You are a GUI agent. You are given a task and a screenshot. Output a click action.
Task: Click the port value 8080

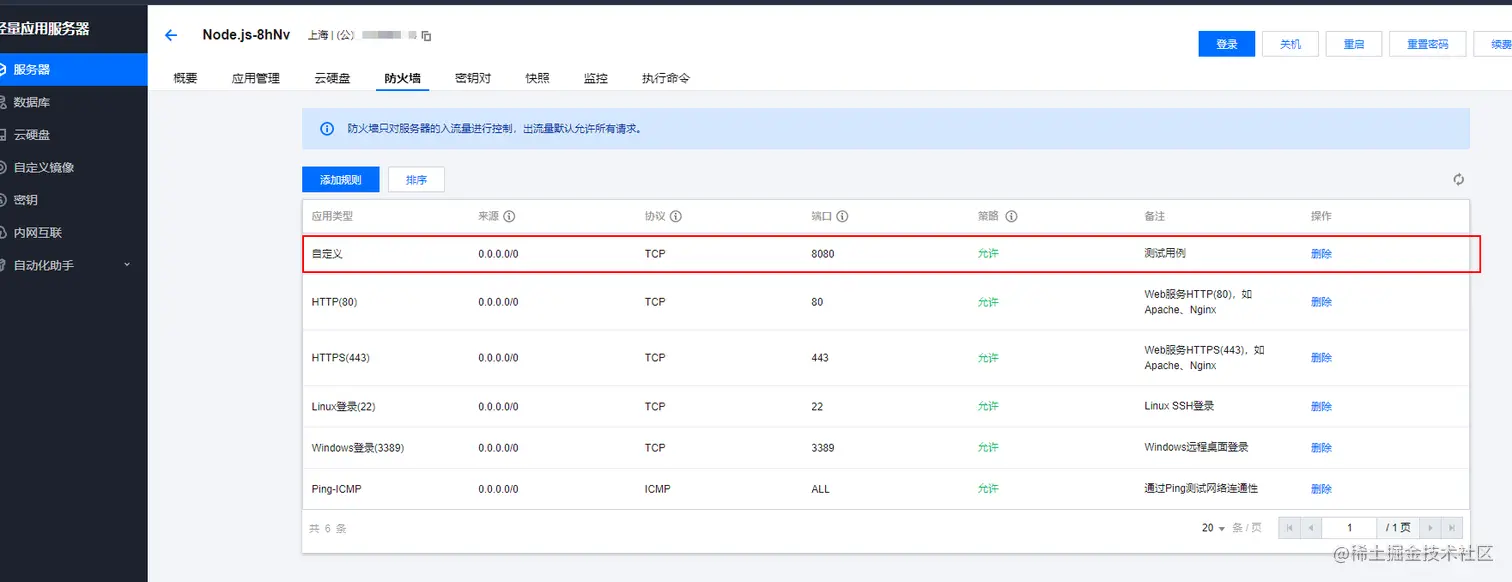click(x=823, y=254)
